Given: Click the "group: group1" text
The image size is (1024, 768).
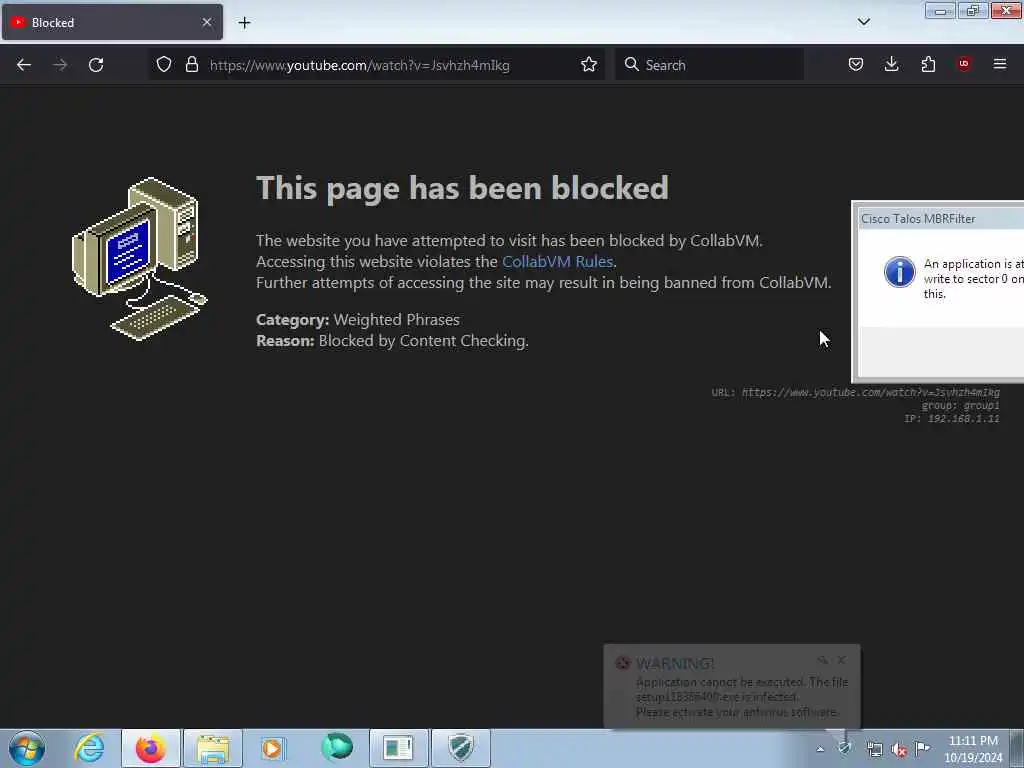Looking at the screenshot, I should coord(960,406).
